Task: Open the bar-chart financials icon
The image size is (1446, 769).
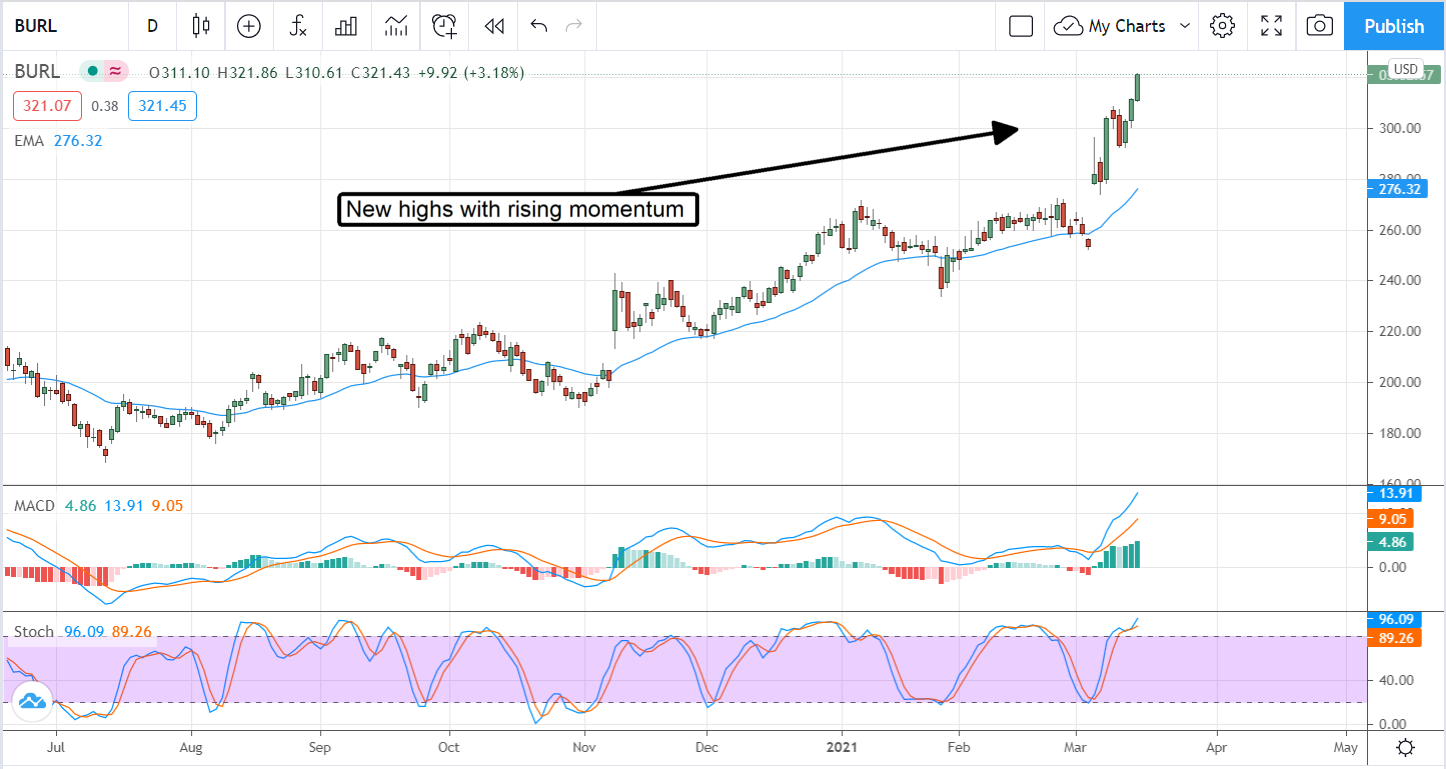Action: pos(346,26)
